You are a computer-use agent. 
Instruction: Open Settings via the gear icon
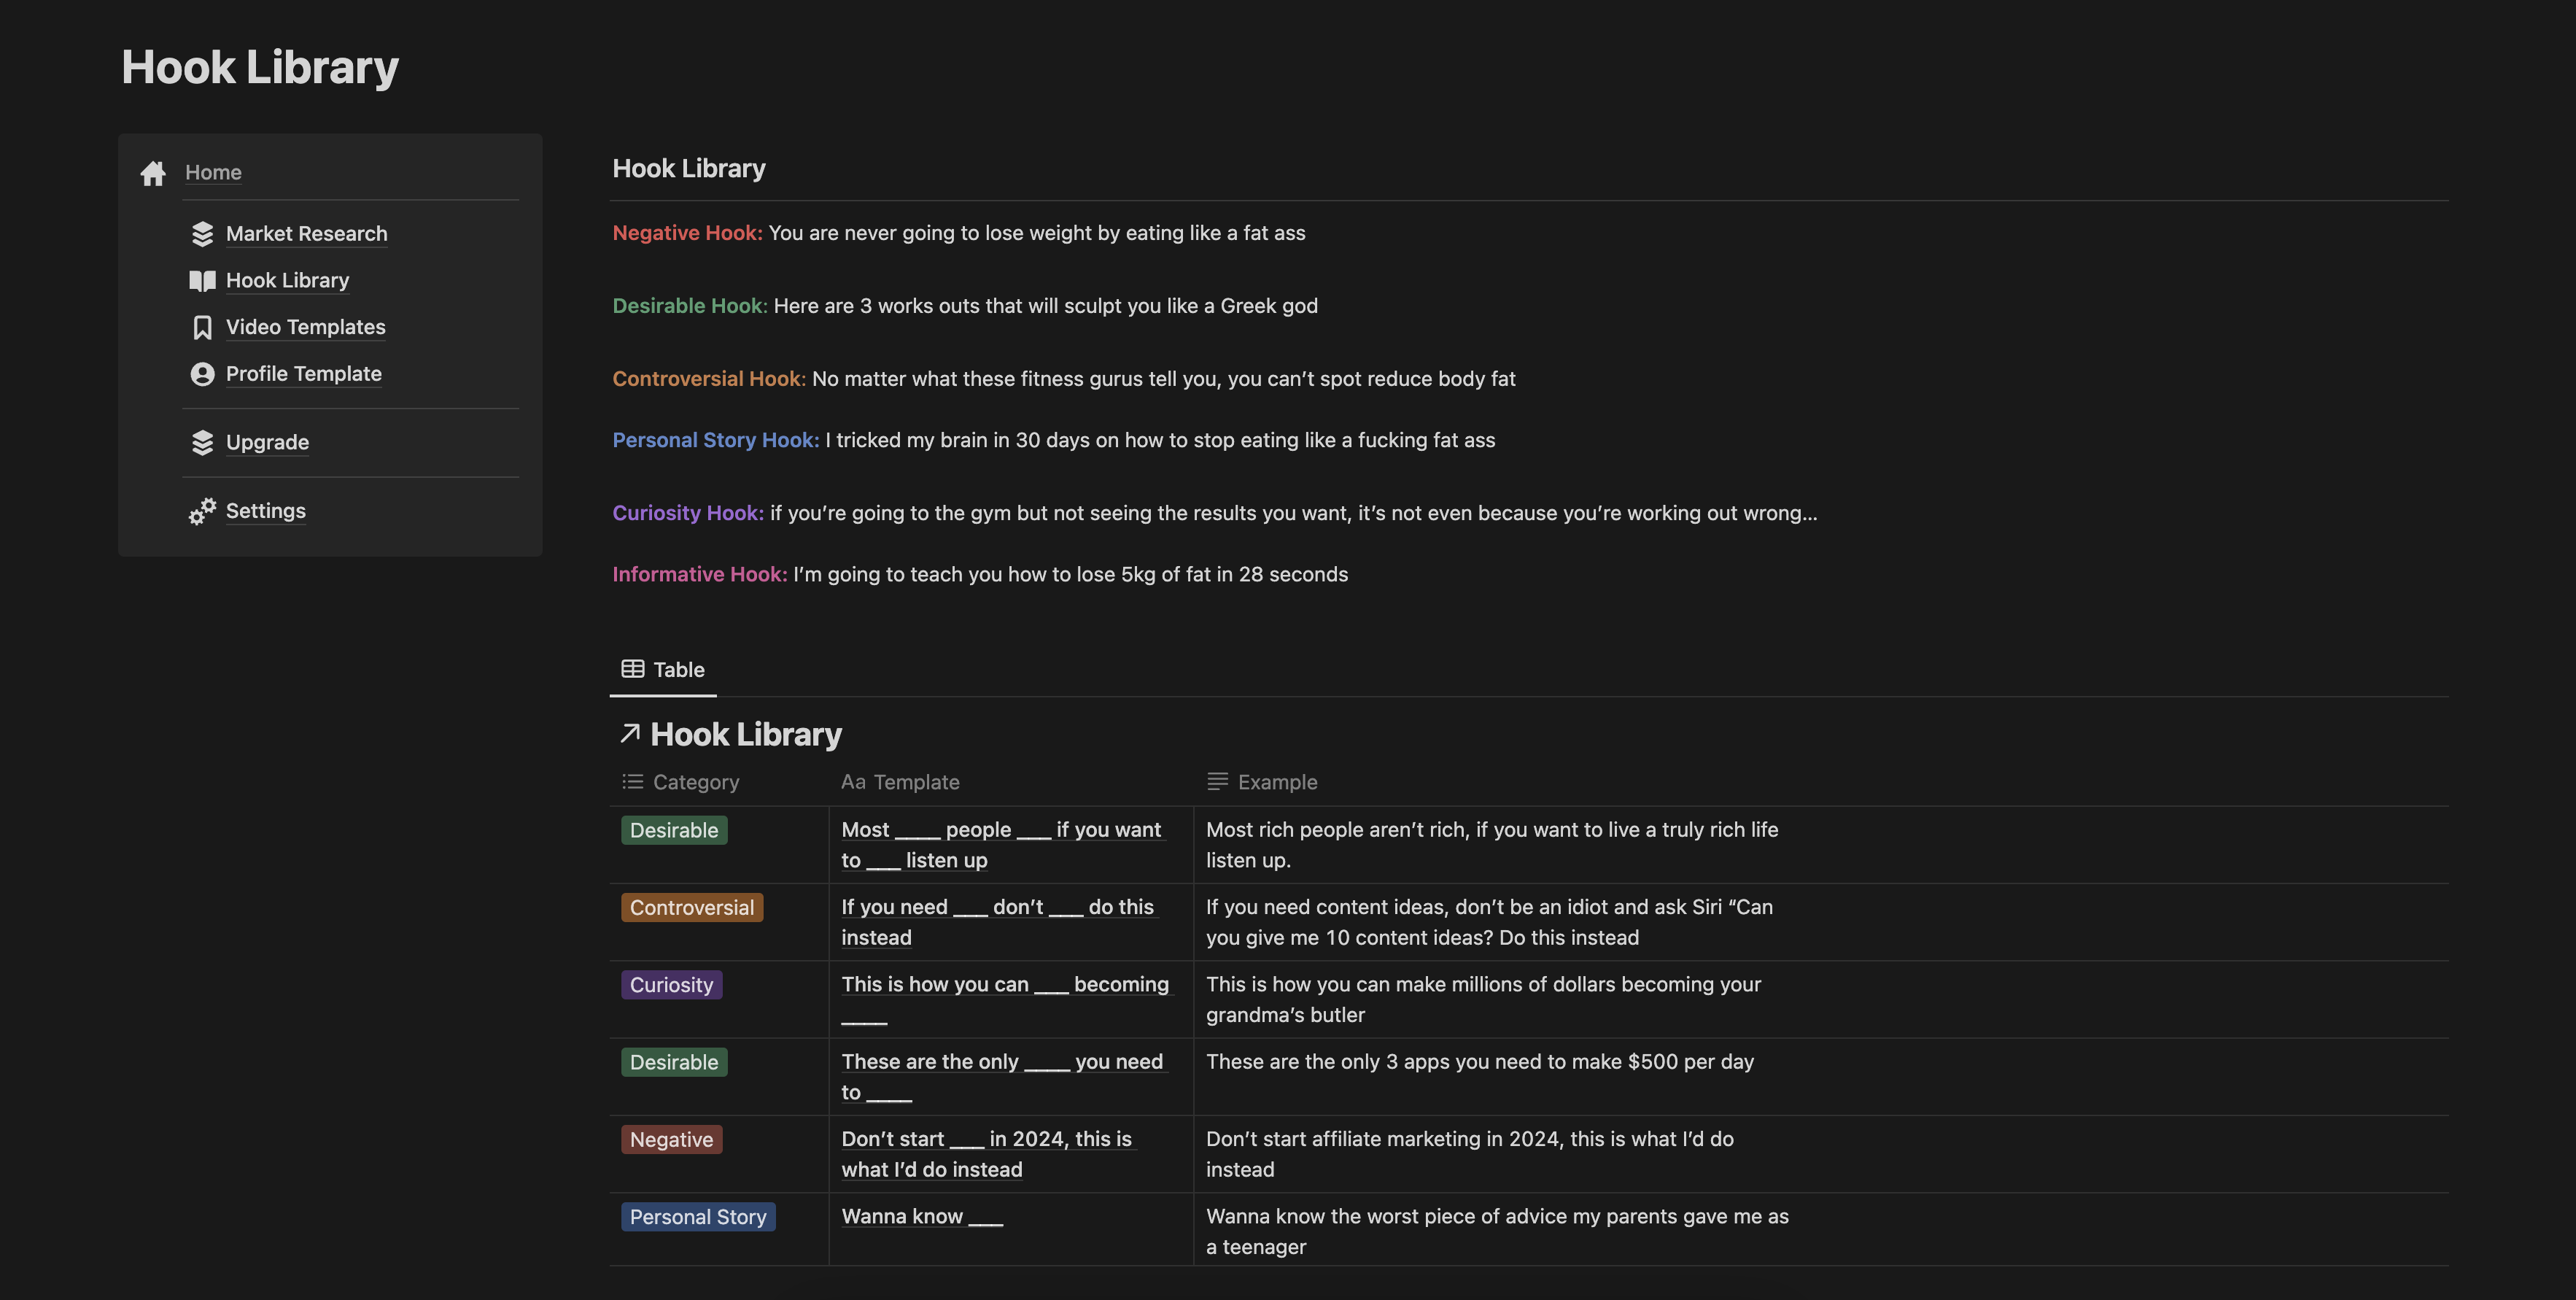click(x=202, y=511)
